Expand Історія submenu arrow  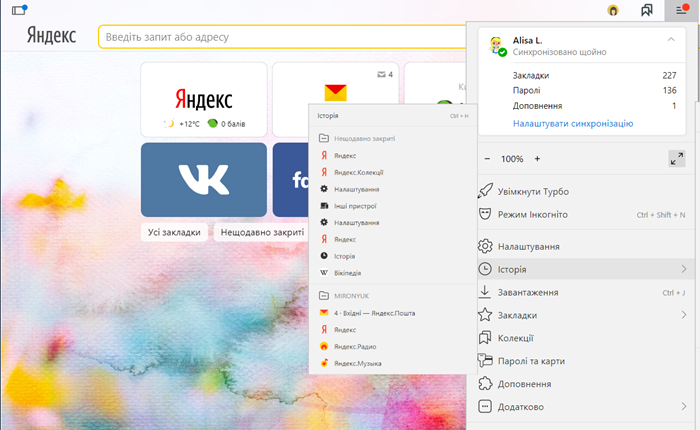click(x=684, y=269)
